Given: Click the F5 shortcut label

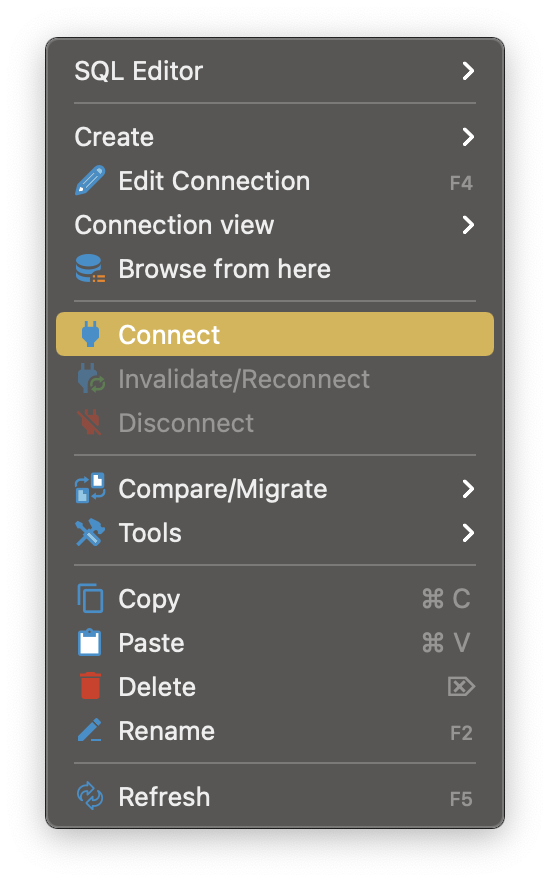Looking at the screenshot, I should tap(461, 799).
